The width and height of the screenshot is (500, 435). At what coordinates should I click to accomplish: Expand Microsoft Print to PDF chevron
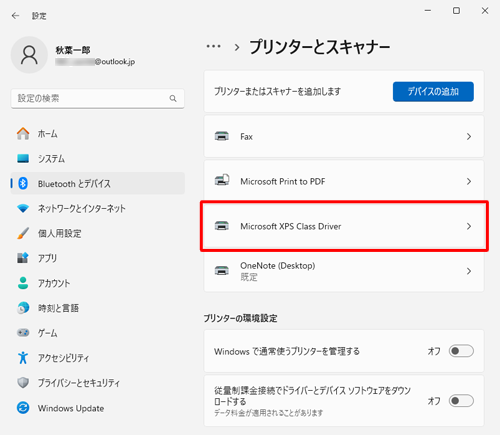(469, 181)
